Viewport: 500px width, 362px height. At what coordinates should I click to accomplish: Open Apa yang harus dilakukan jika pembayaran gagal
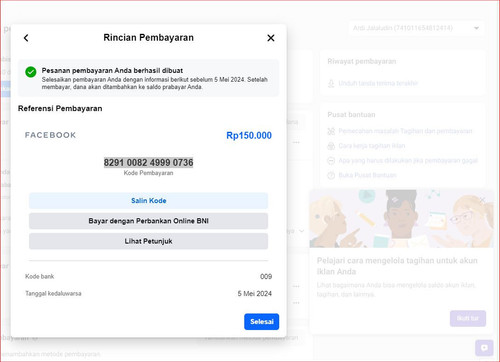408,161
